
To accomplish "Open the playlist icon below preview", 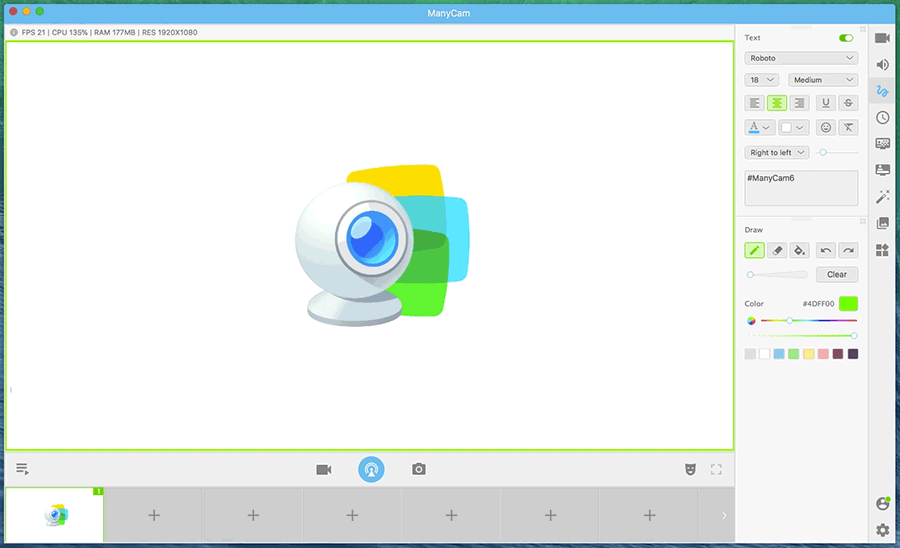I will (22, 469).
